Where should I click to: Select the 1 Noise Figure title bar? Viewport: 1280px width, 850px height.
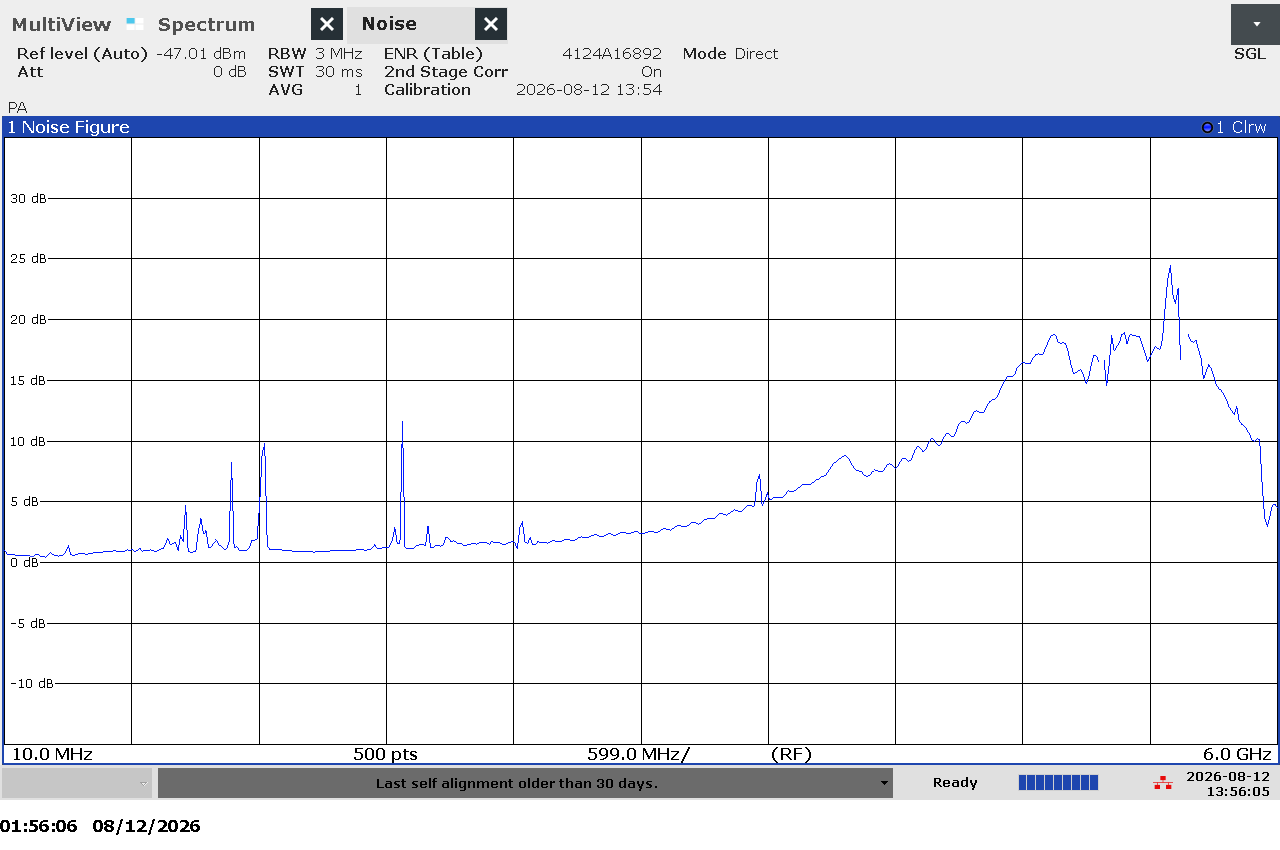[x=640, y=127]
